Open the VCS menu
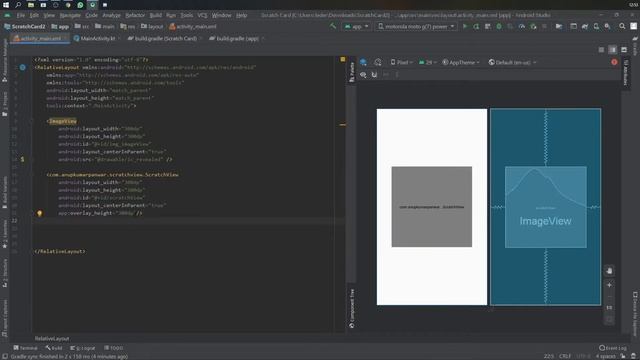 (x=202, y=15)
